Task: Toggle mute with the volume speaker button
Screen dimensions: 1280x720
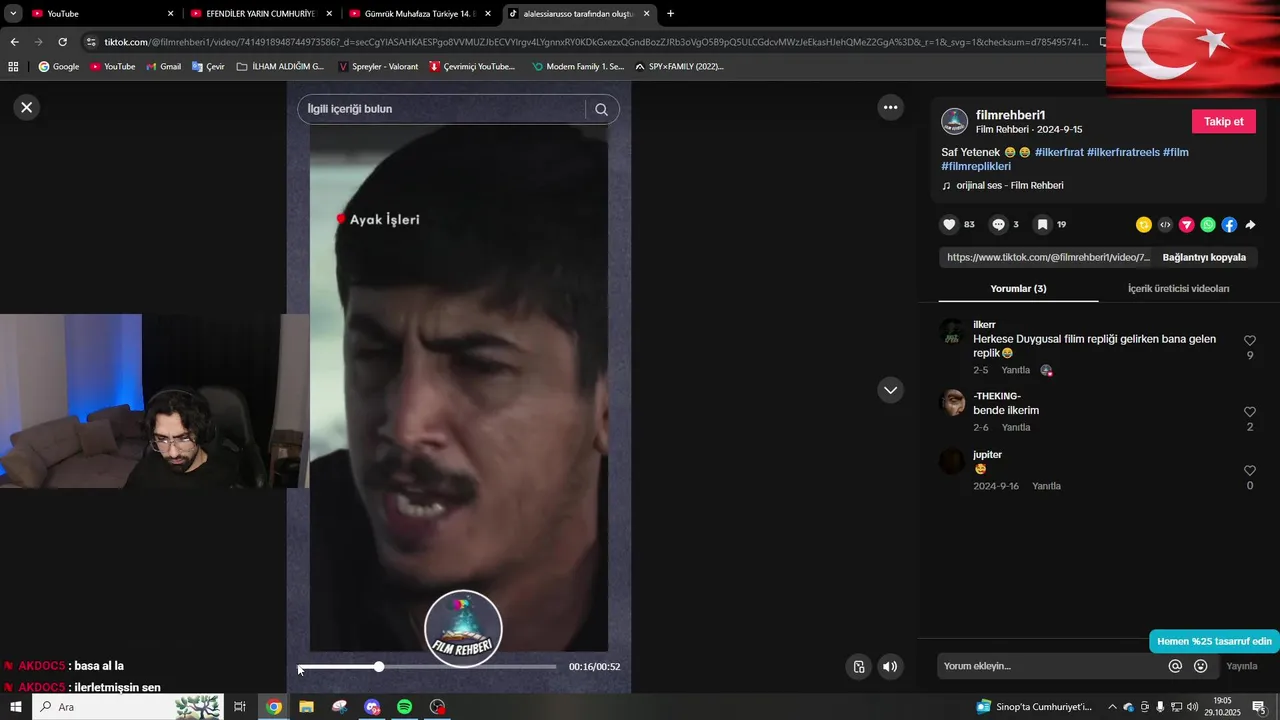Action: coord(890,667)
